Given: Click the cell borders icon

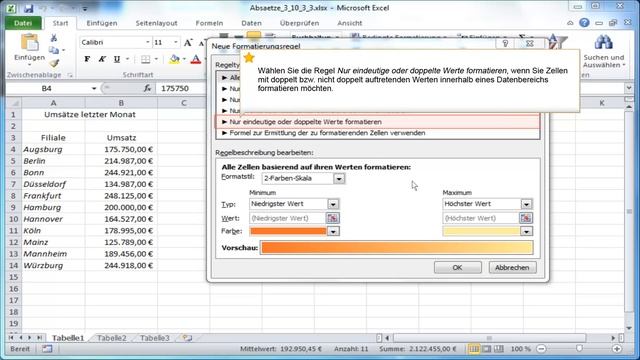Looking at the screenshot, I should [145, 60].
